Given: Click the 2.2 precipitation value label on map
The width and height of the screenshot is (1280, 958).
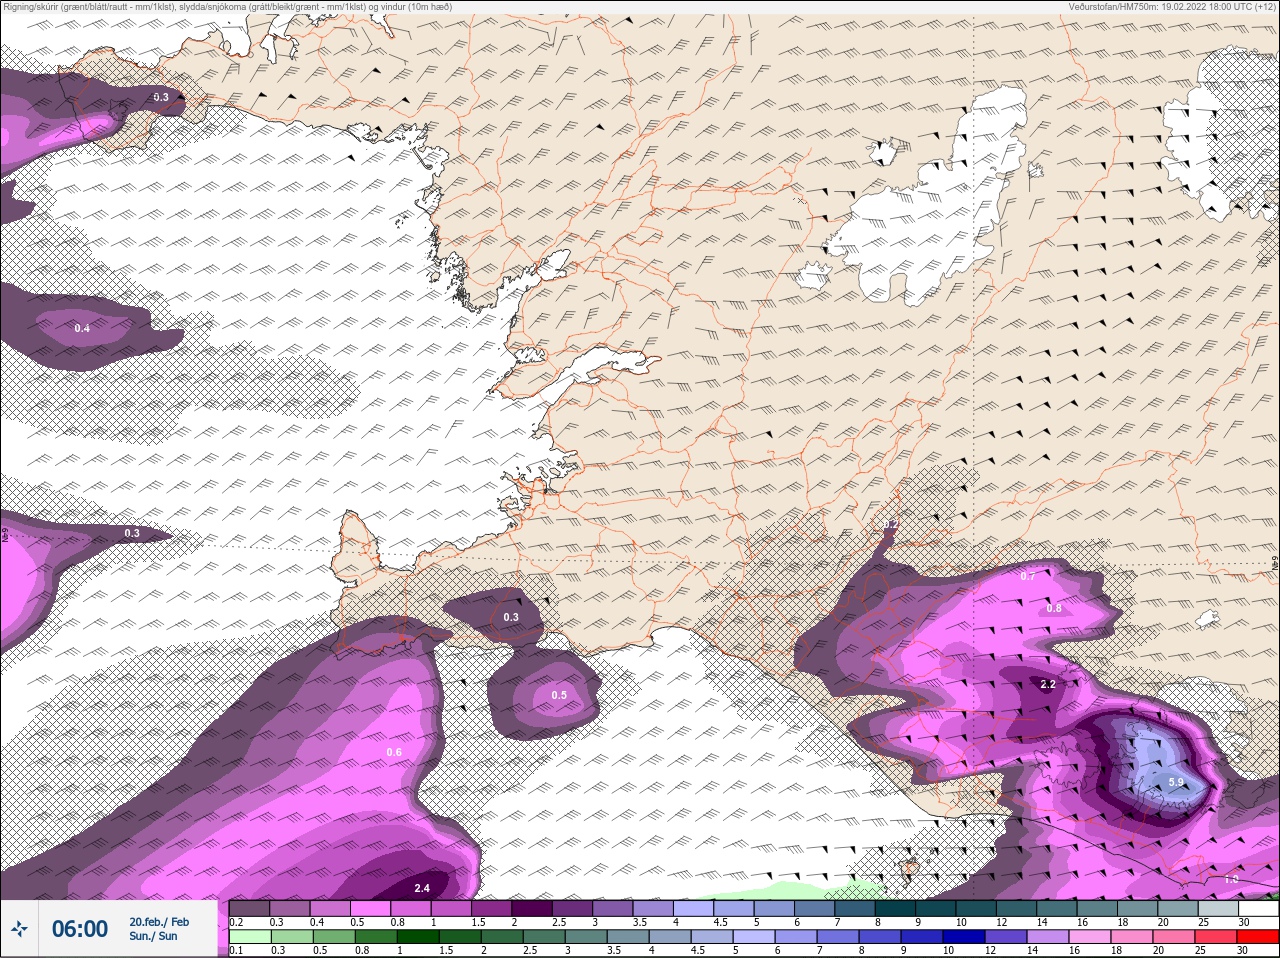Looking at the screenshot, I should click(1048, 685).
